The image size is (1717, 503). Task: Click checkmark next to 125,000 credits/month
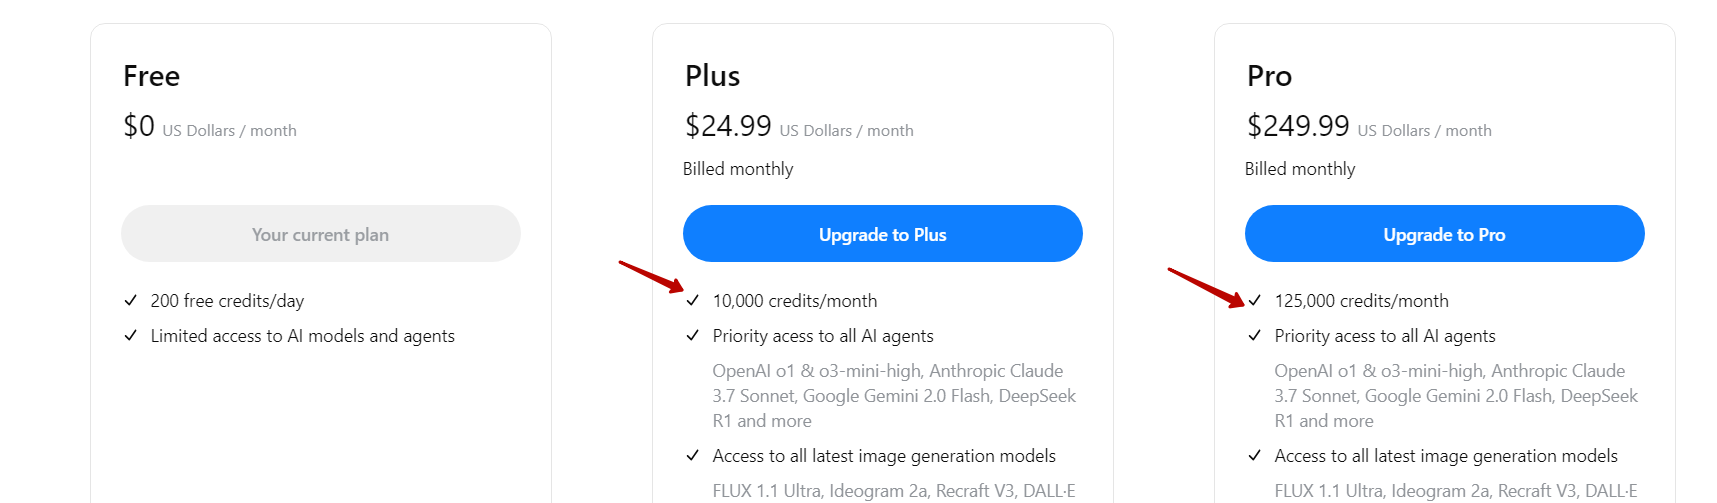(1254, 300)
